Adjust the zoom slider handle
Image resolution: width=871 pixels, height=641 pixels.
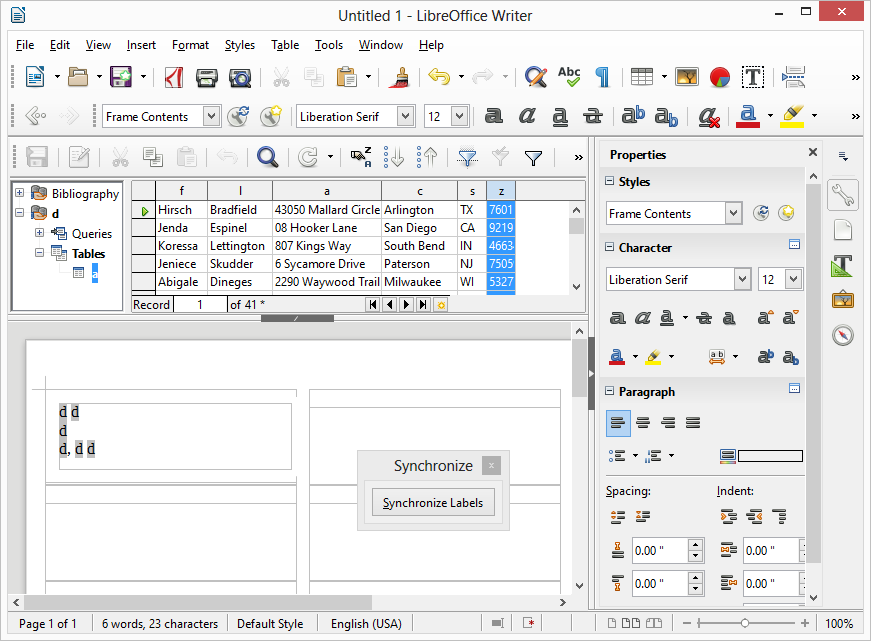(744, 623)
